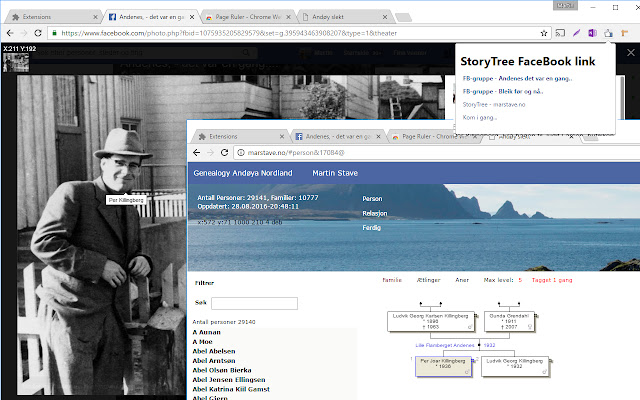Switch to Aner tree view
Viewport: 640px width, 400px height.
click(x=462, y=280)
